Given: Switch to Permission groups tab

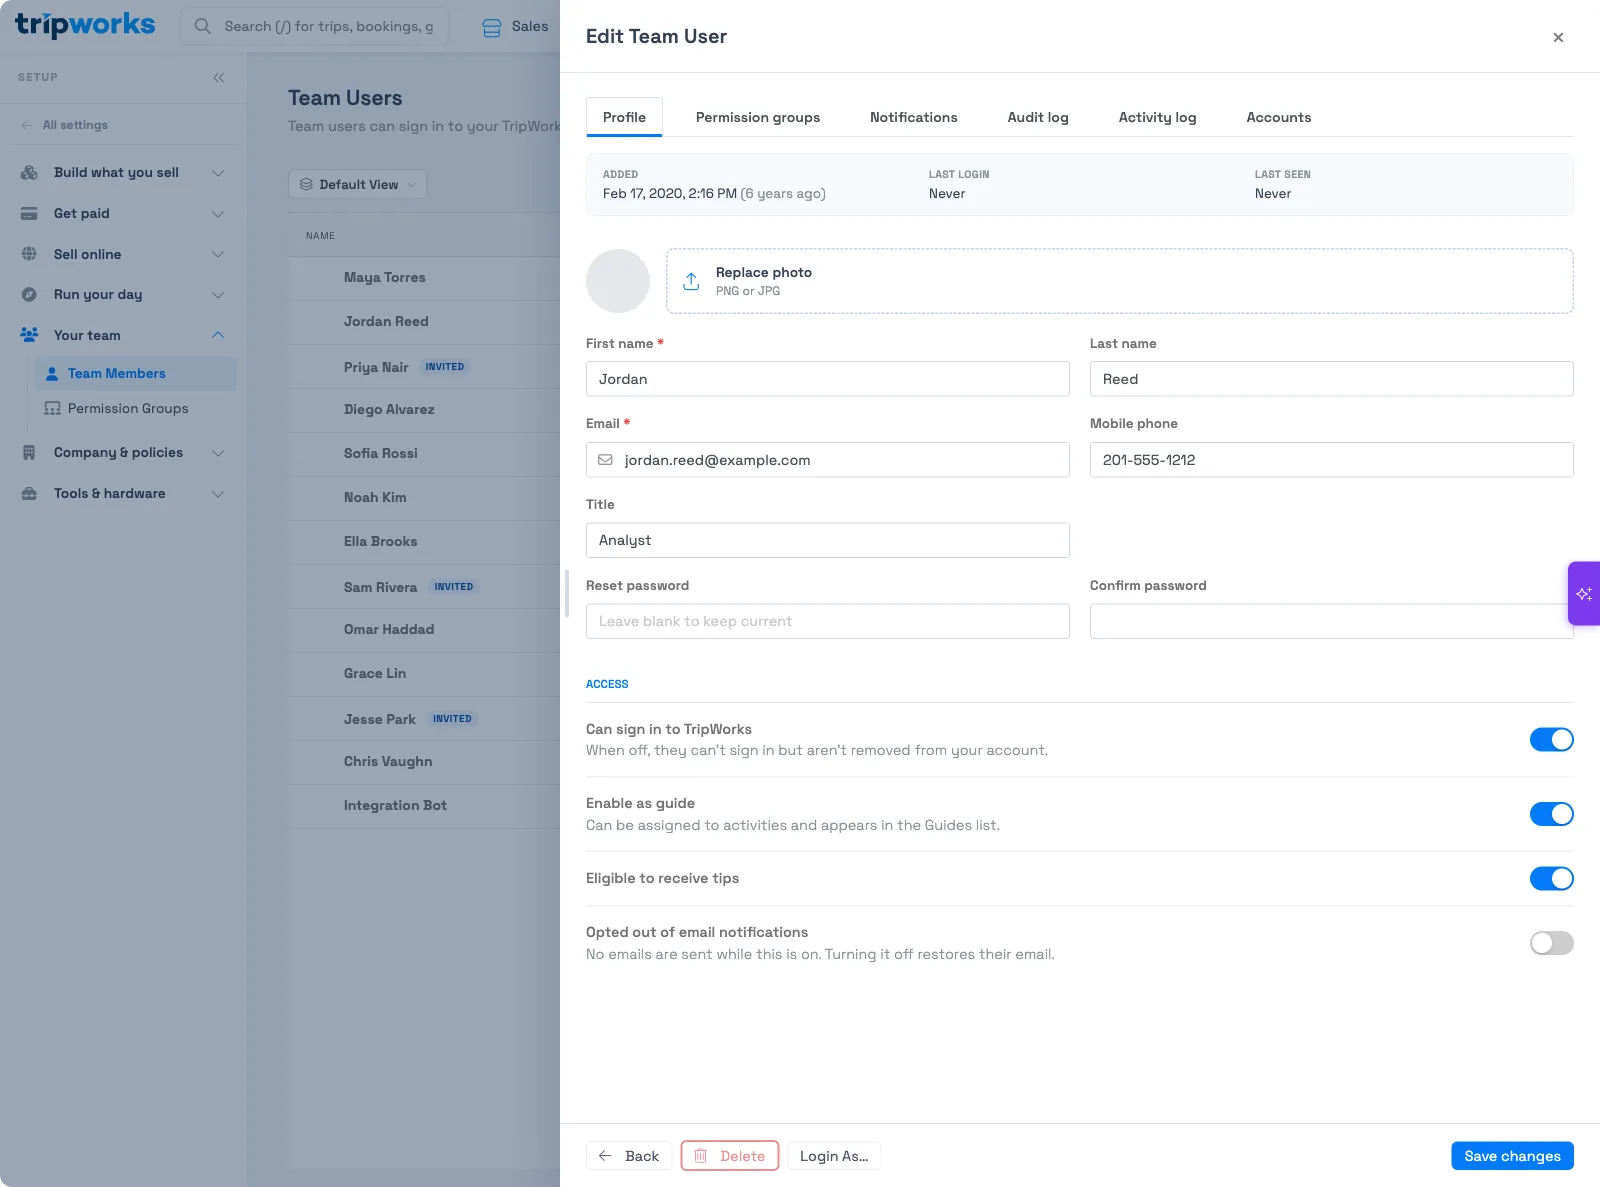Looking at the screenshot, I should [758, 117].
